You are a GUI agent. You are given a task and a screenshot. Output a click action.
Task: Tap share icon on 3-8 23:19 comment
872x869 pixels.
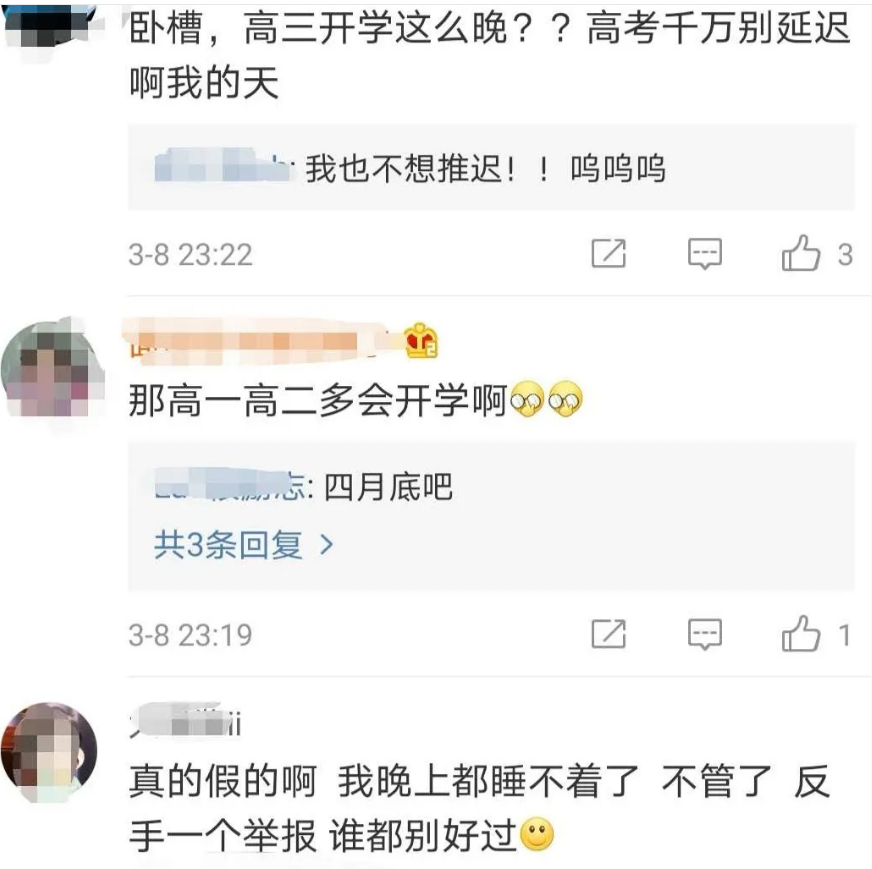[608, 634]
